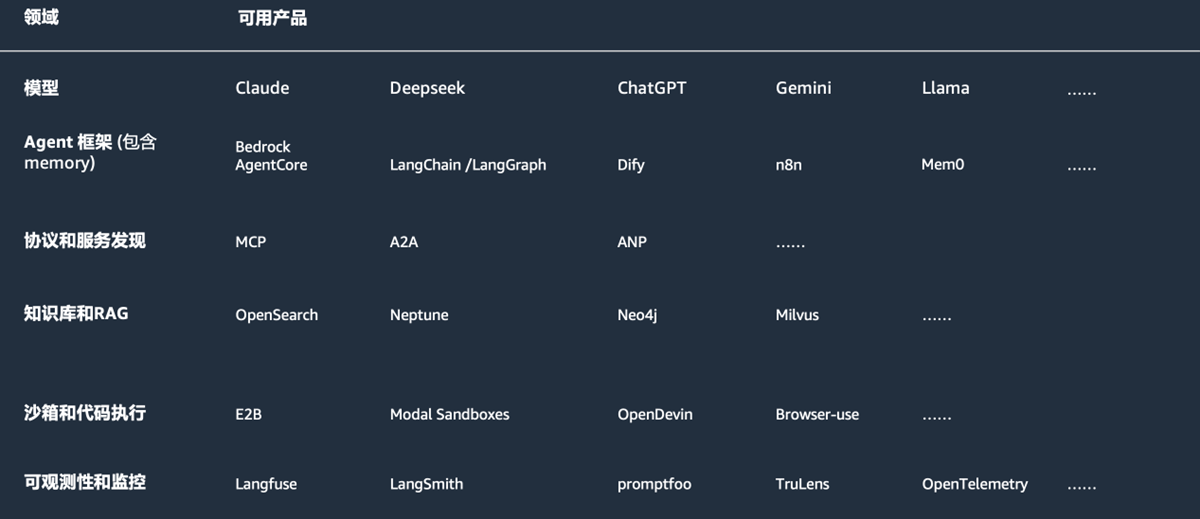Click the Llama model entry
The width and height of the screenshot is (1200, 519).
click(x=945, y=88)
